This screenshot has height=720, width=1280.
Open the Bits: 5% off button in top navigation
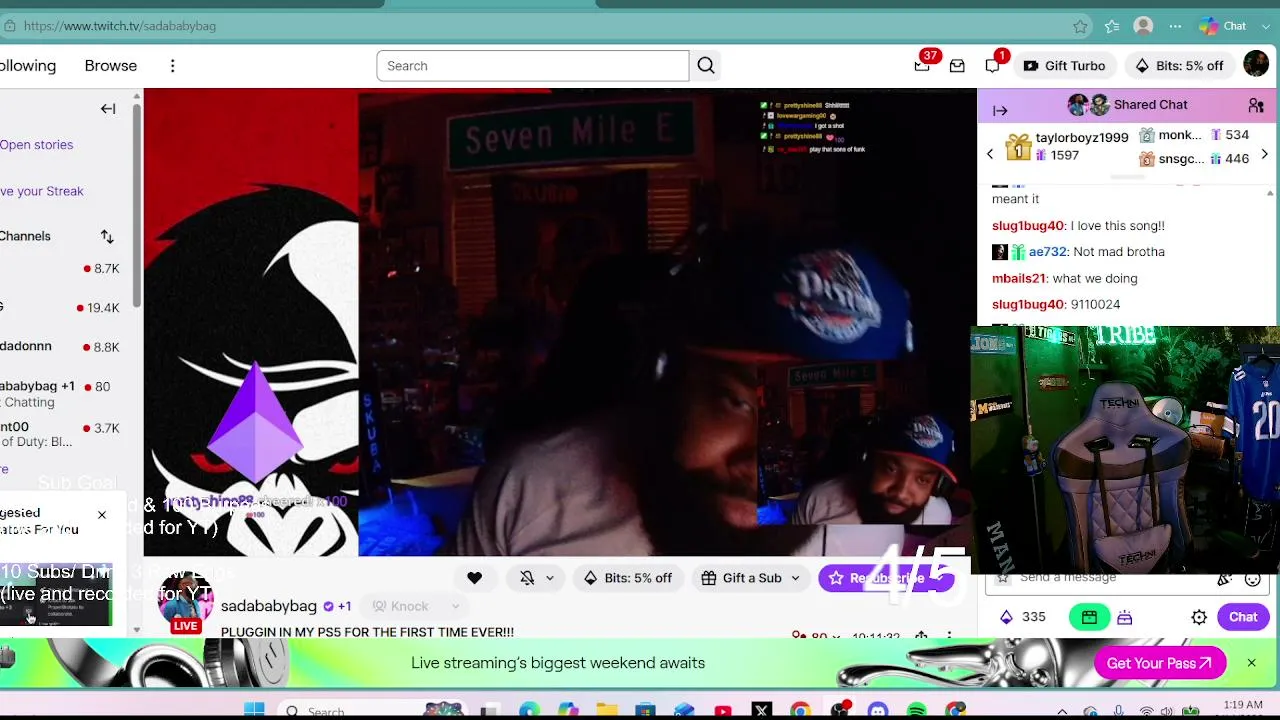(1179, 66)
